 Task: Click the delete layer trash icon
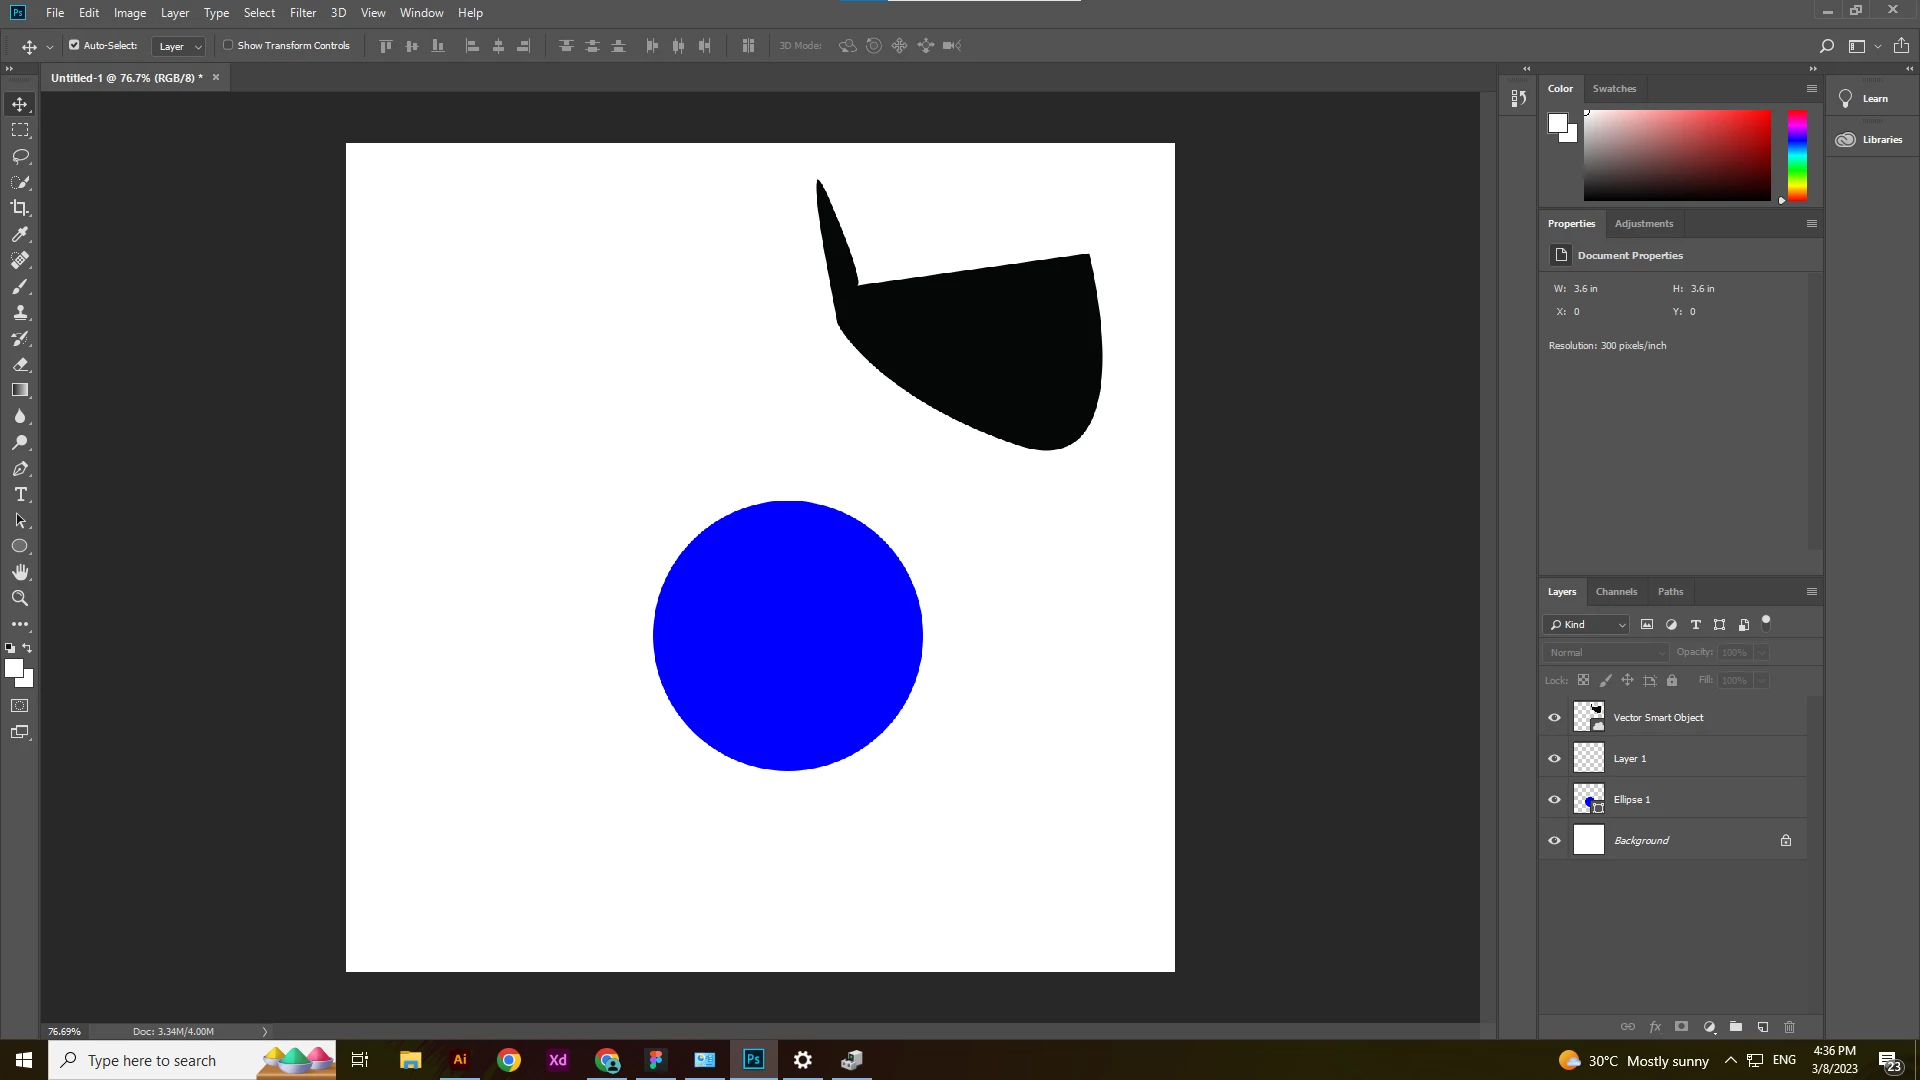click(x=1790, y=1027)
